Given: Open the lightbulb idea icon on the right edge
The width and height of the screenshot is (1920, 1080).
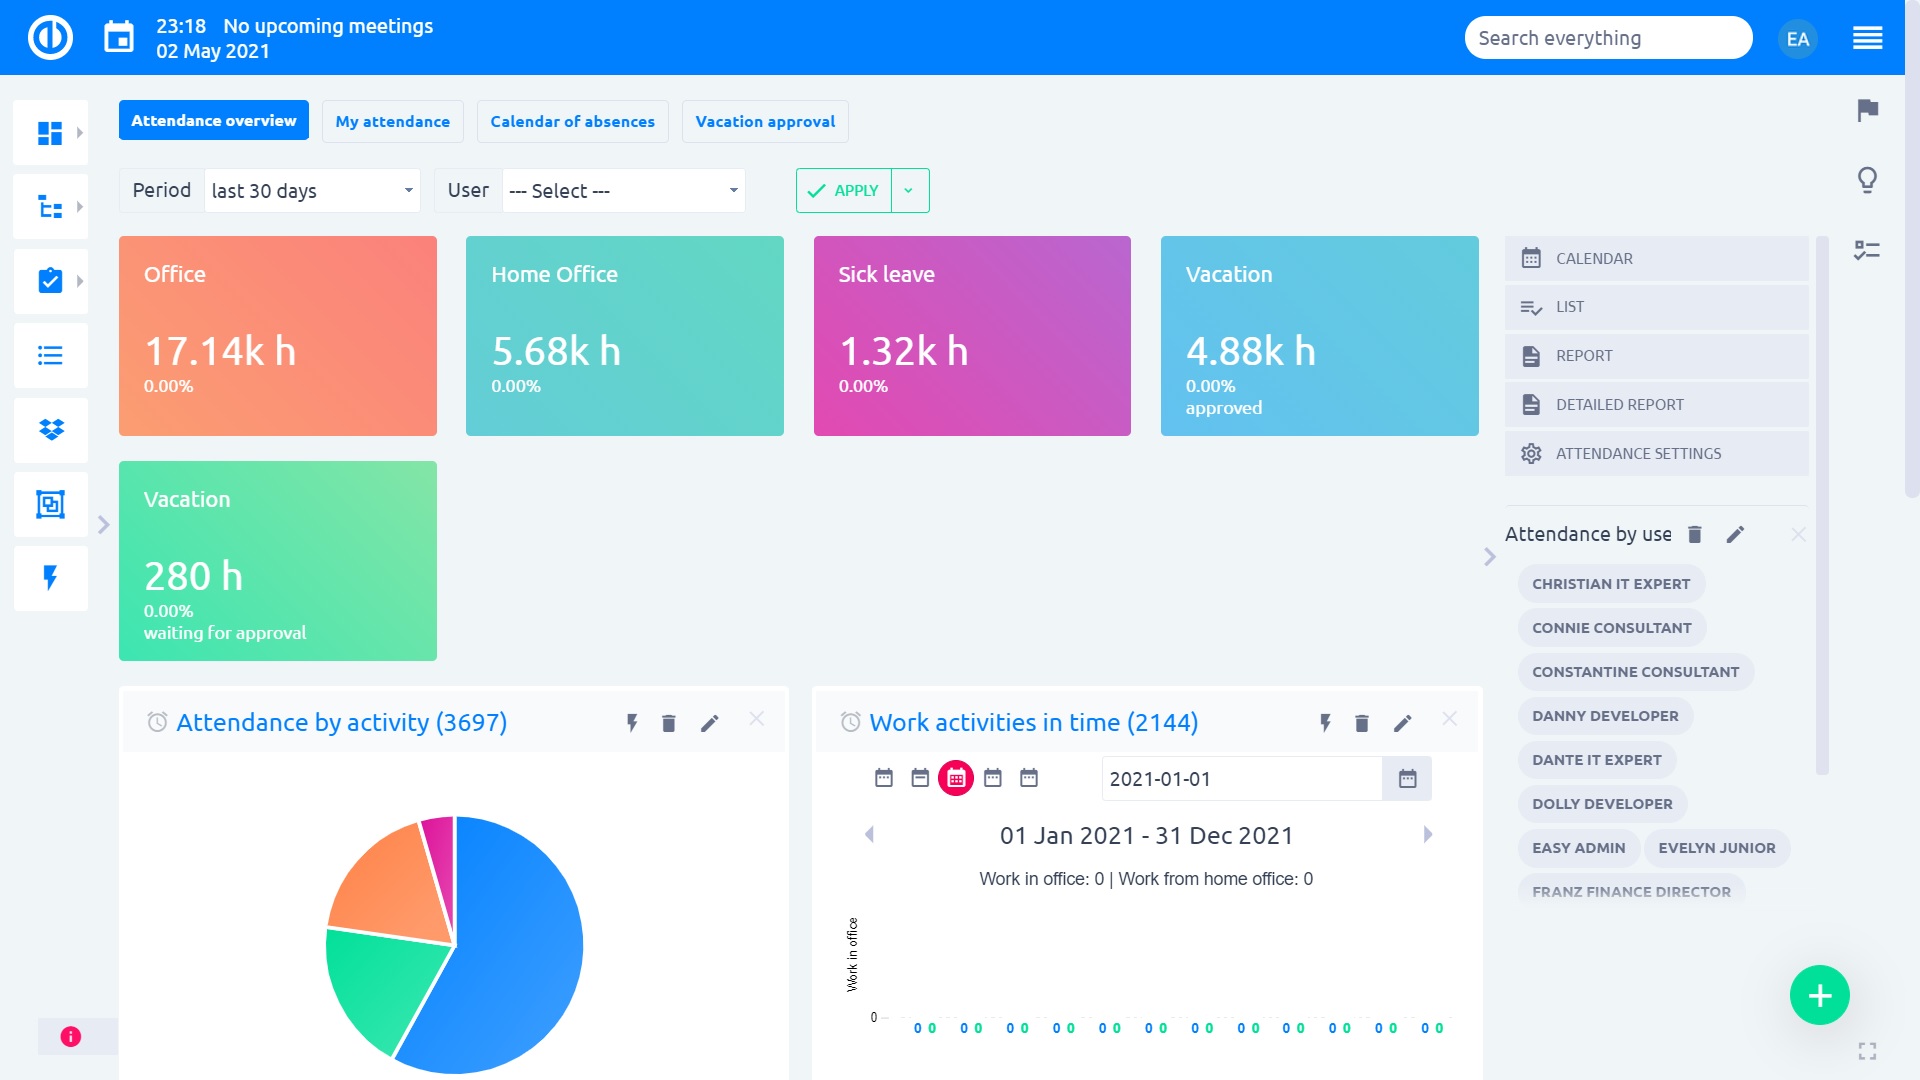Looking at the screenshot, I should 1867,181.
